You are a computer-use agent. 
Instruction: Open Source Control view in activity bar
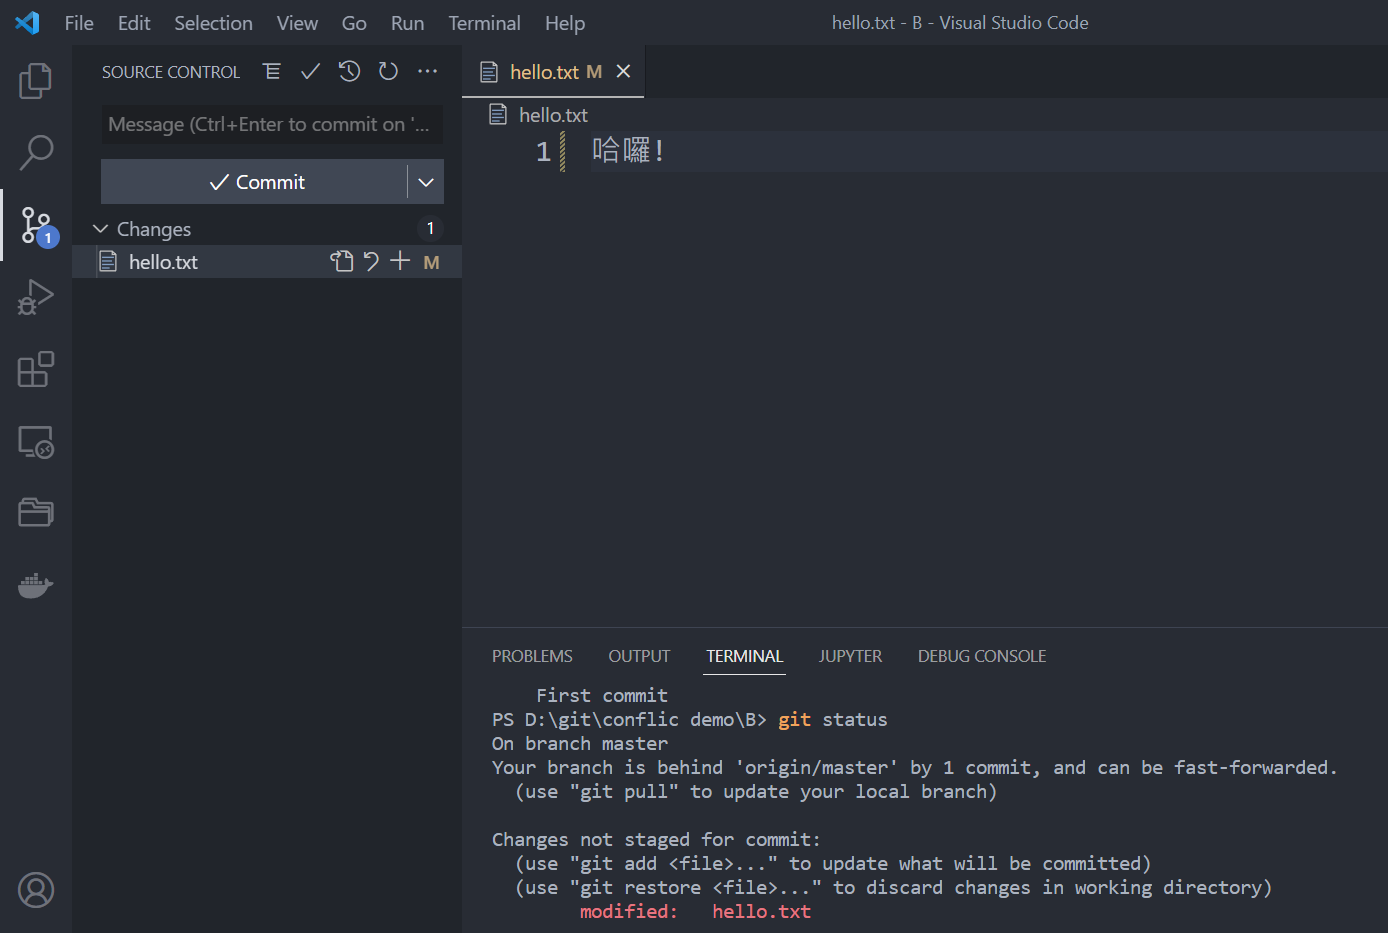coord(36,226)
